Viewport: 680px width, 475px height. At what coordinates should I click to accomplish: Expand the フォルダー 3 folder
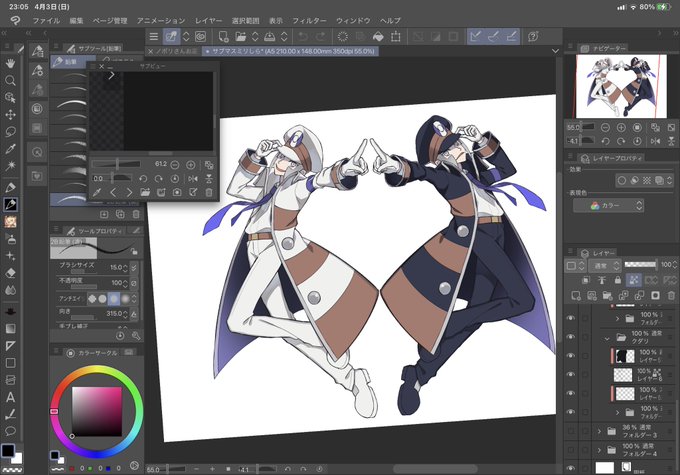[x=599, y=431]
